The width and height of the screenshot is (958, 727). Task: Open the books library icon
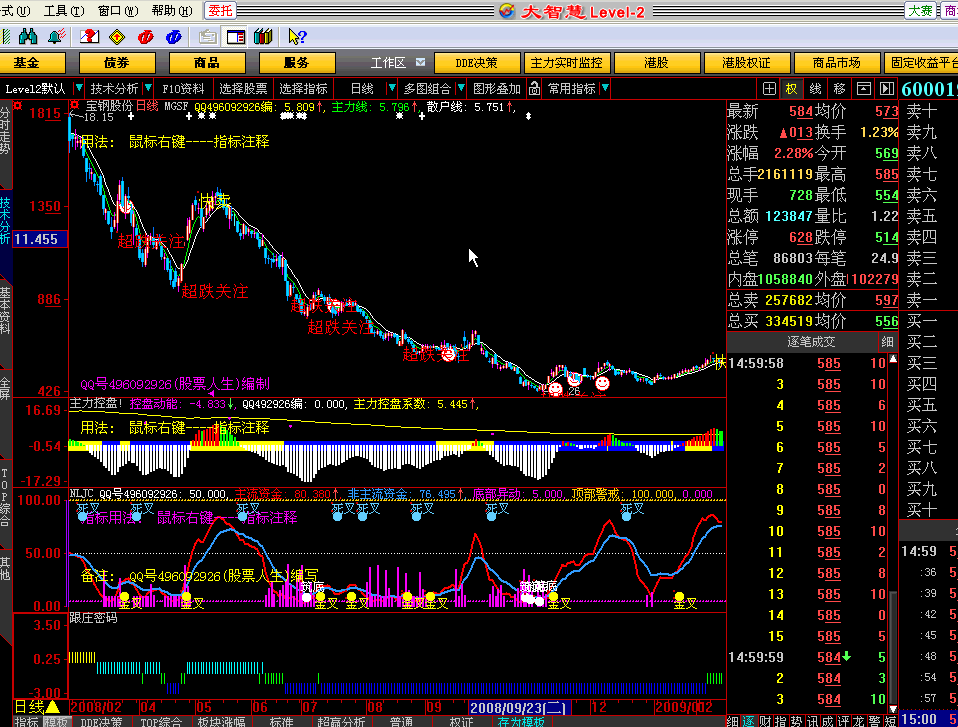tap(263, 37)
